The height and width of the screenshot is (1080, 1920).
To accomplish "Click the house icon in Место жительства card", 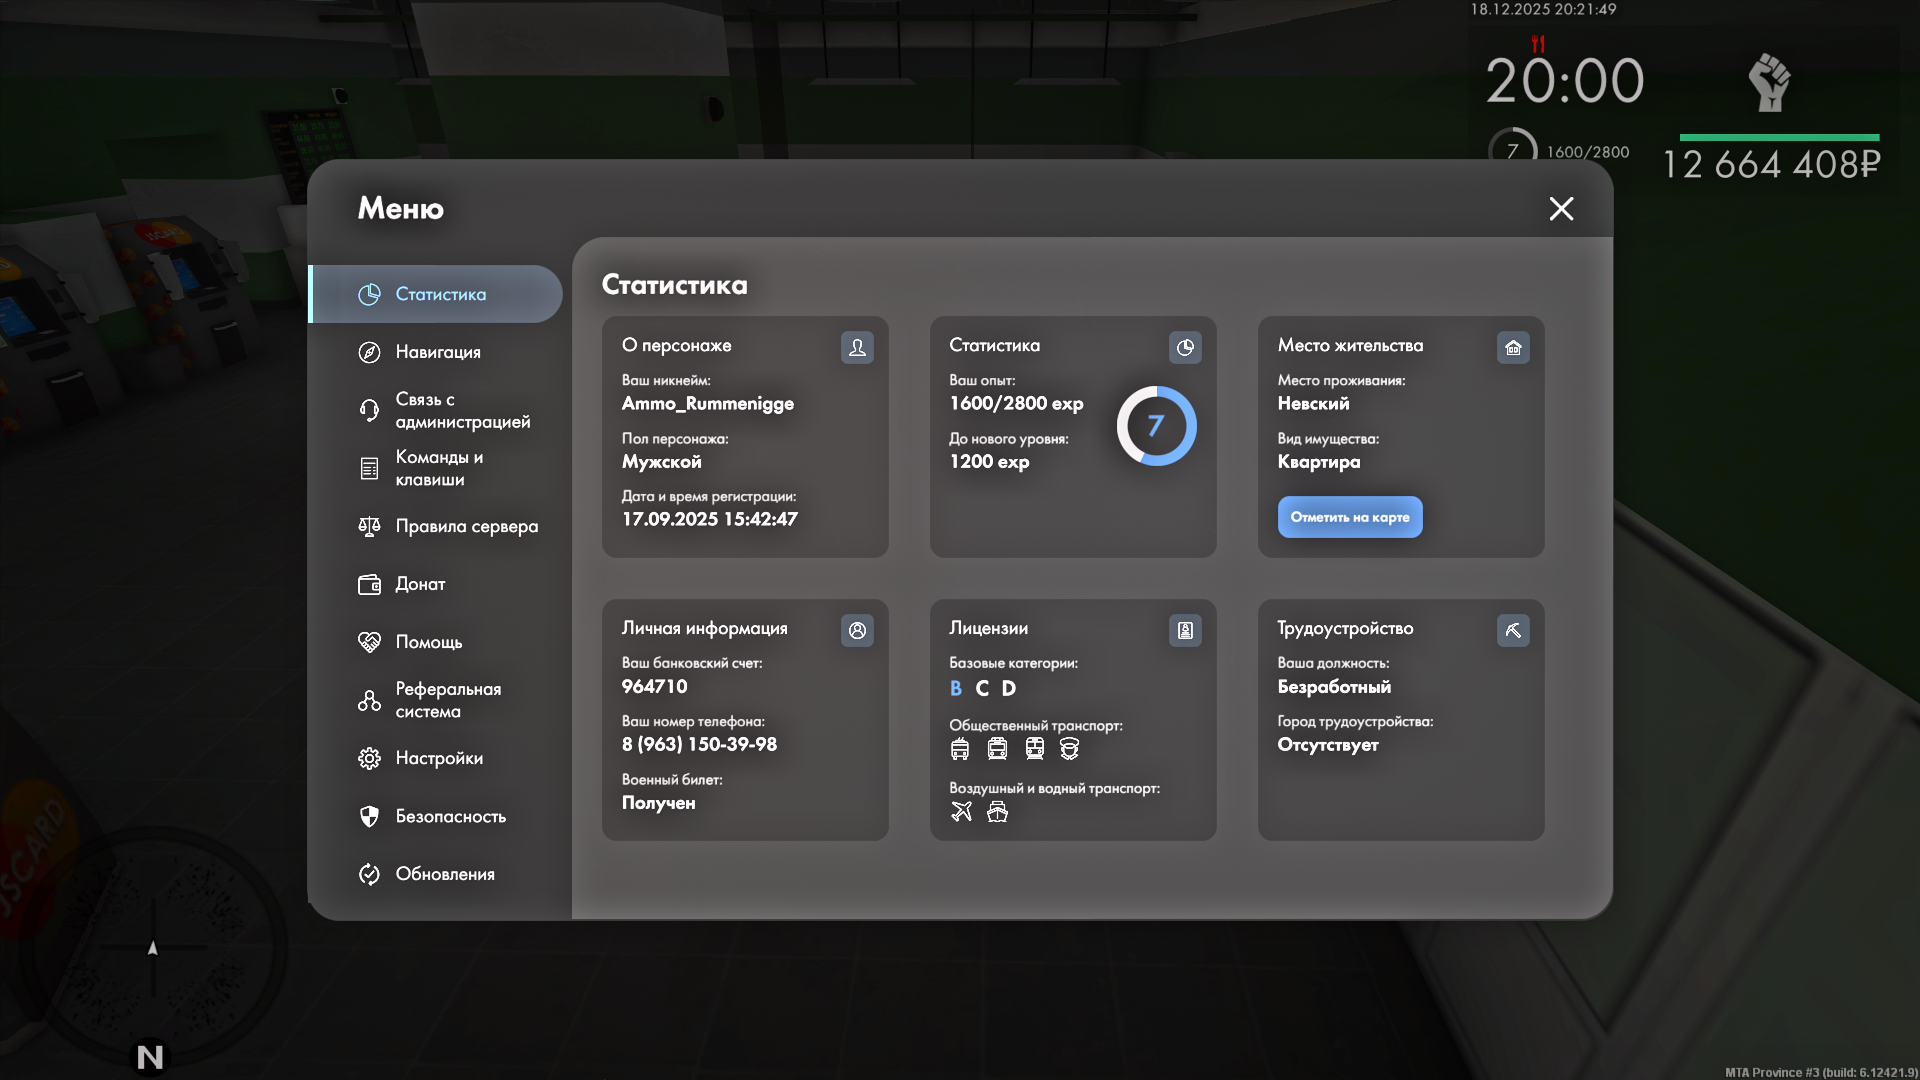I will [x=1513, y=347].
